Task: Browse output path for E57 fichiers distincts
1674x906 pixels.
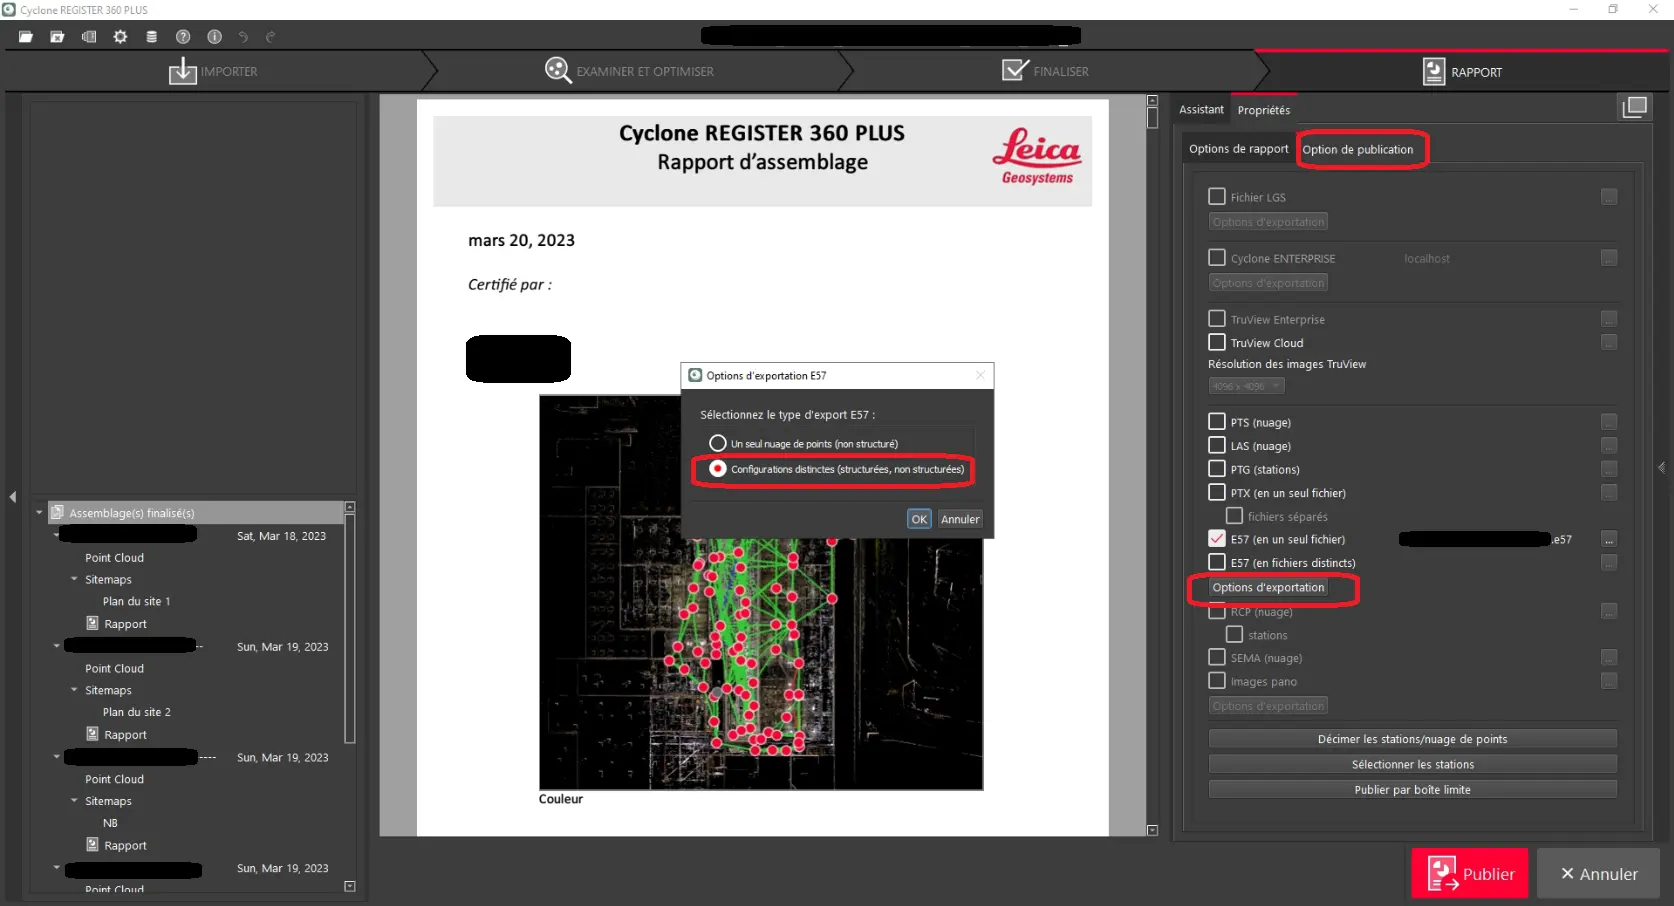Action: [1609, 562]
